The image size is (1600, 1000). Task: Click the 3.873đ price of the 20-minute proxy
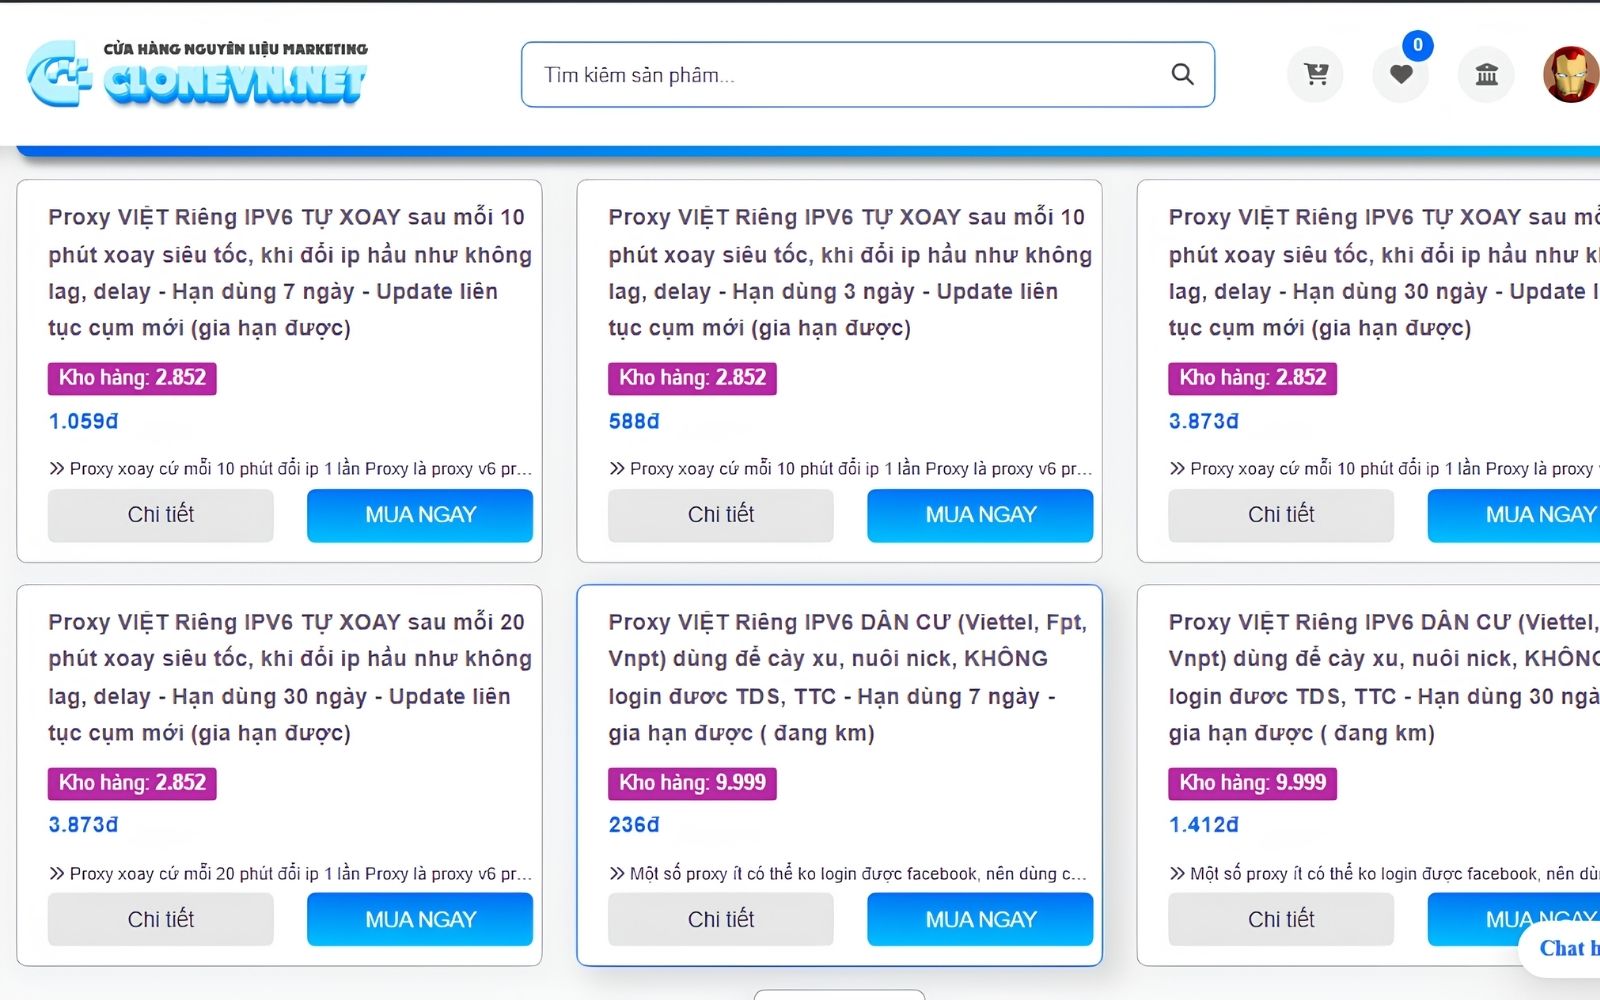[x=84, y=825]
